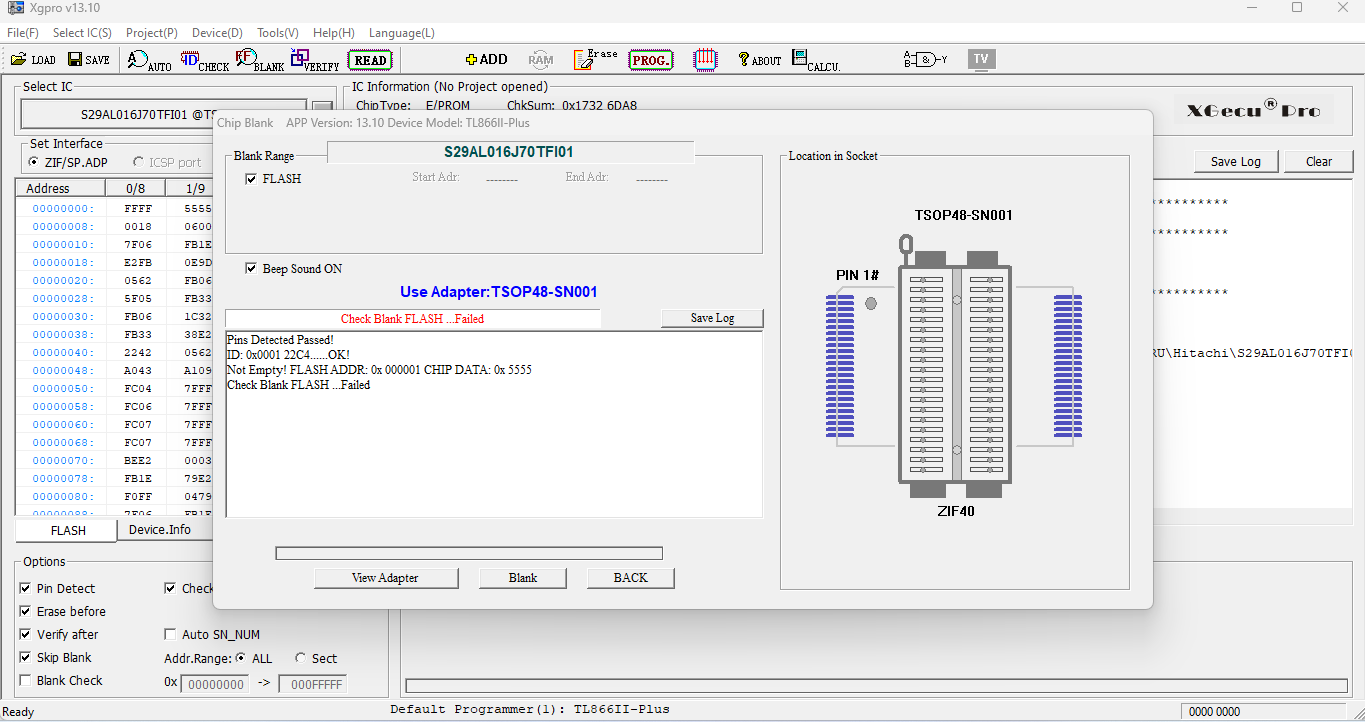This screenshot has height=722, width=1365.
Task: Open the Select IC(S) menu
Action: [82, 33]
